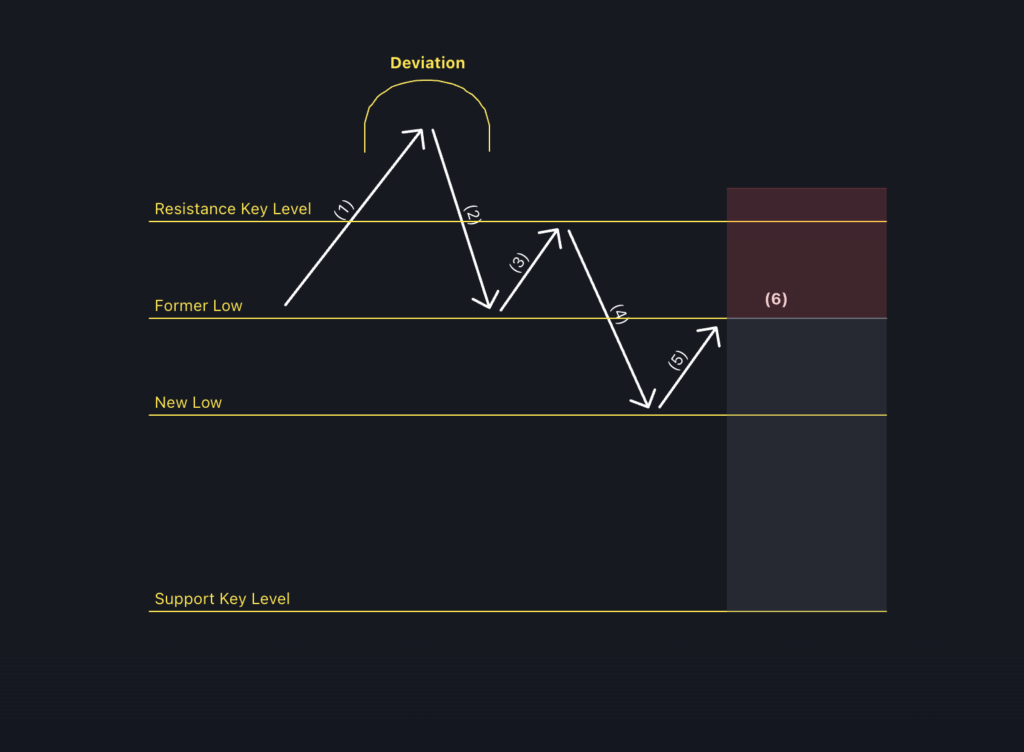This screenshot has height=752, width=1024.
Task: Click the upward arrow labeled (3)
Action: tap(530, 270)
